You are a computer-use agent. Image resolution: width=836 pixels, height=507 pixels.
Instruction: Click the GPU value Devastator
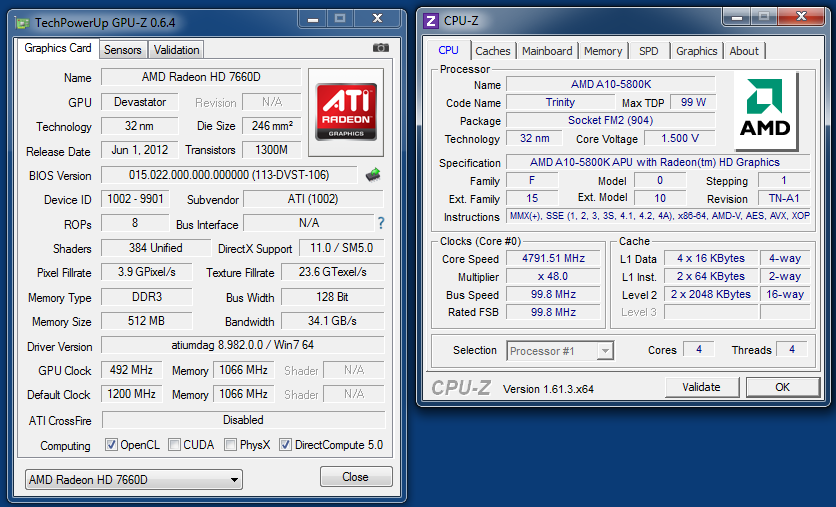click(139, 102)
